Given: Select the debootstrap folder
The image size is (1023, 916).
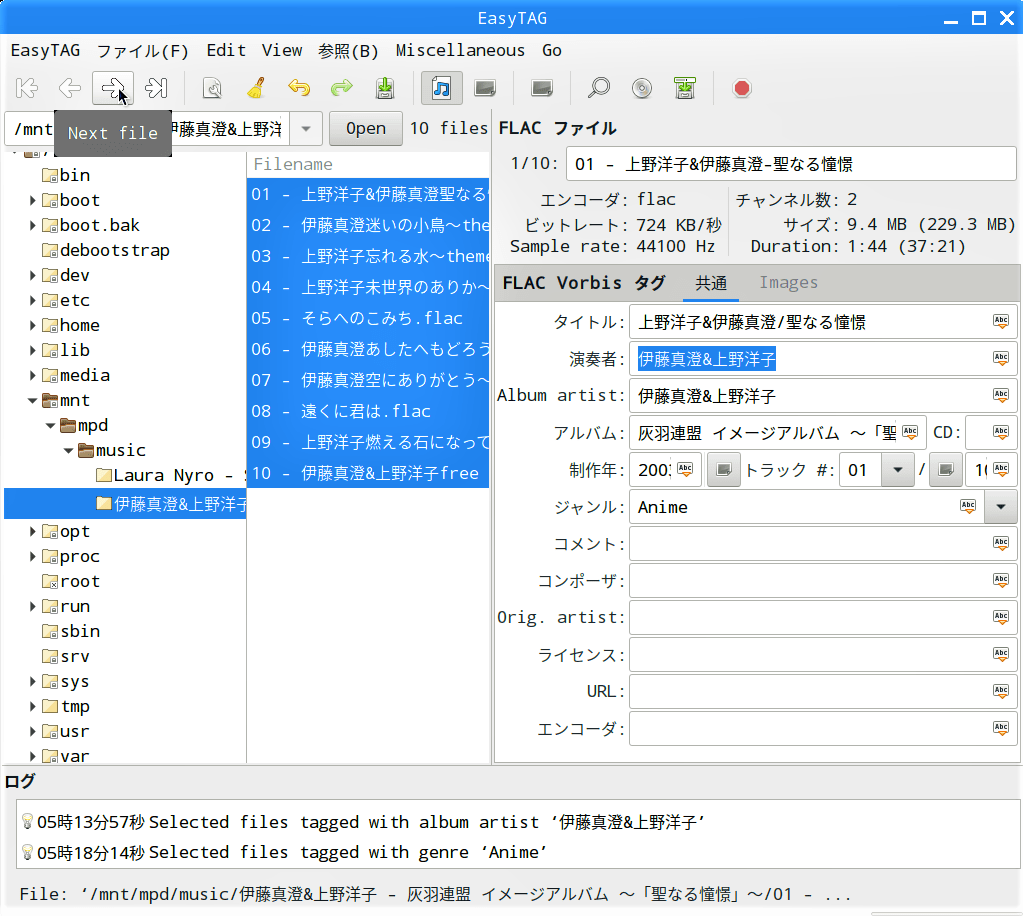Looking at the screenshot, I should point(106,251).
